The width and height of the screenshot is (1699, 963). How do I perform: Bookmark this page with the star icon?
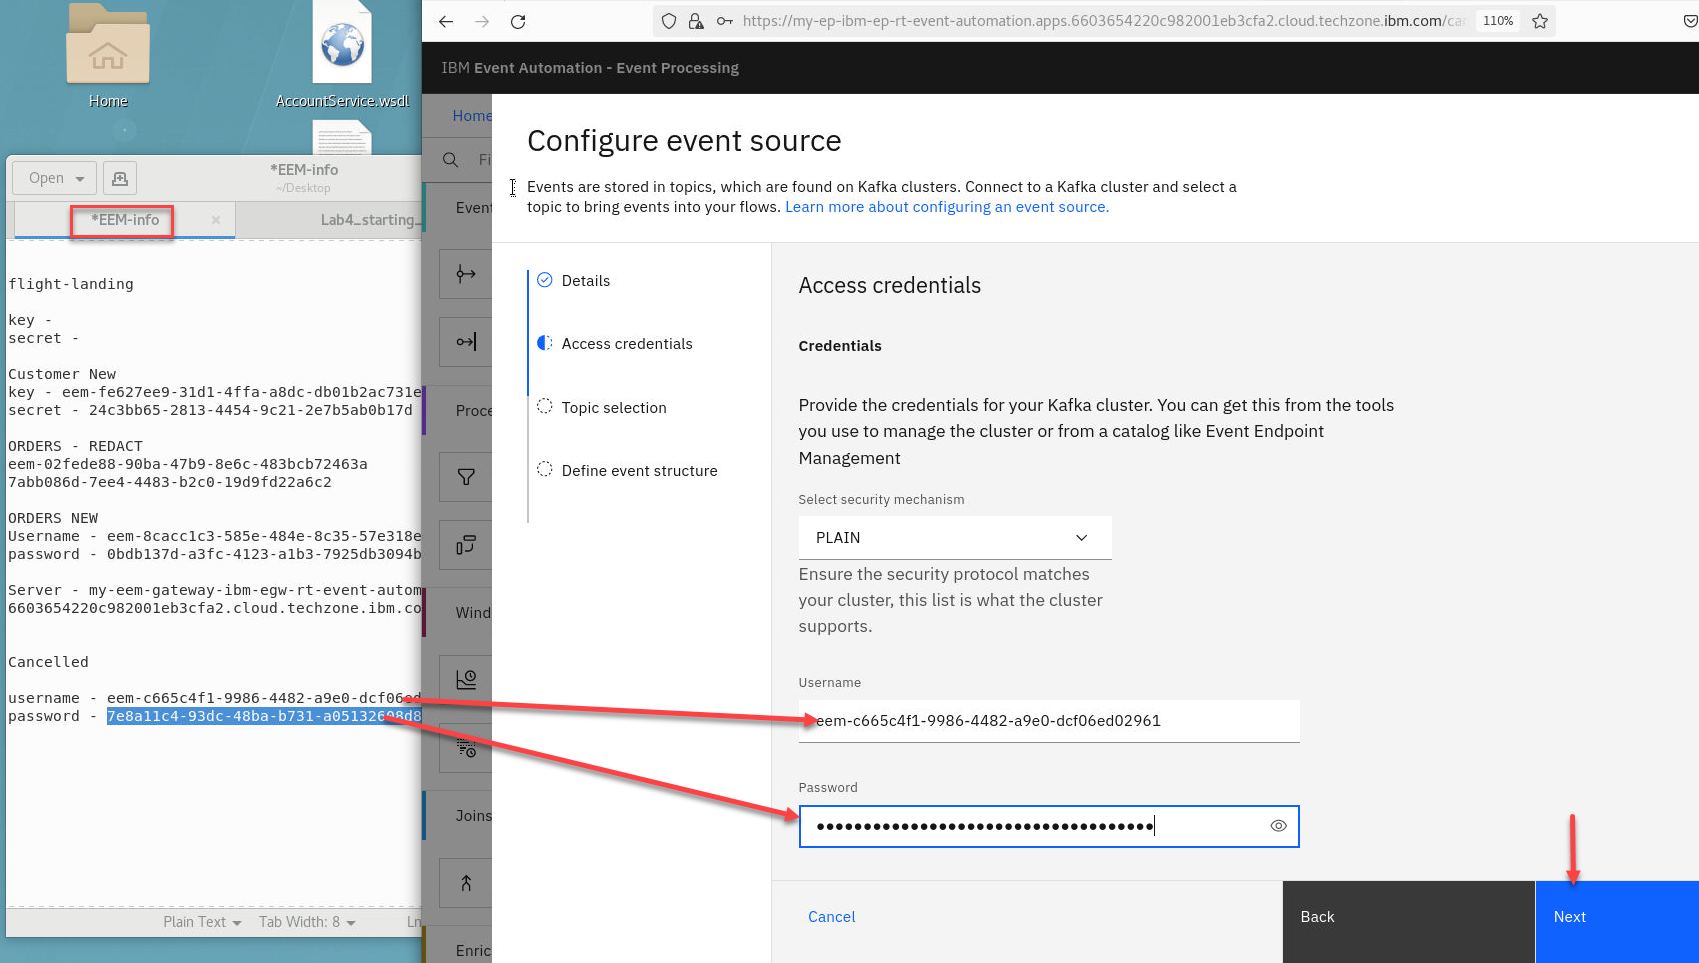point(1540,21)
